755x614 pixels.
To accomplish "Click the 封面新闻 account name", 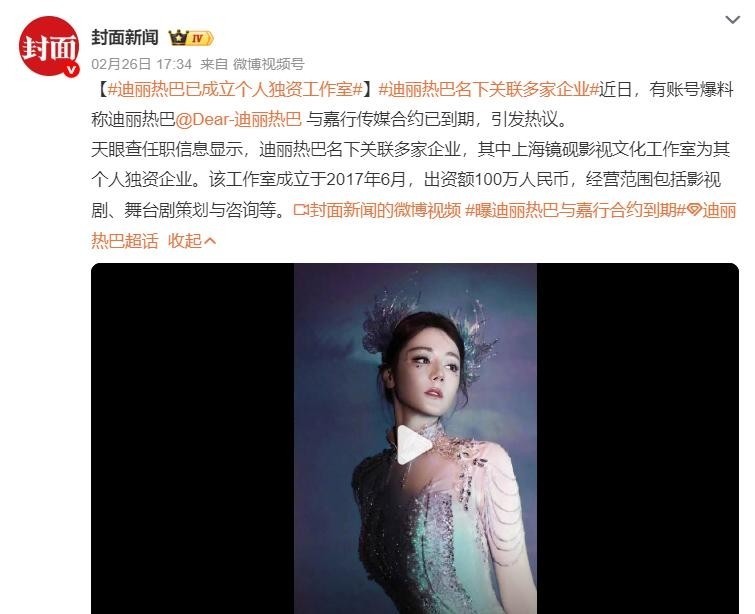I will click(125, 37).
